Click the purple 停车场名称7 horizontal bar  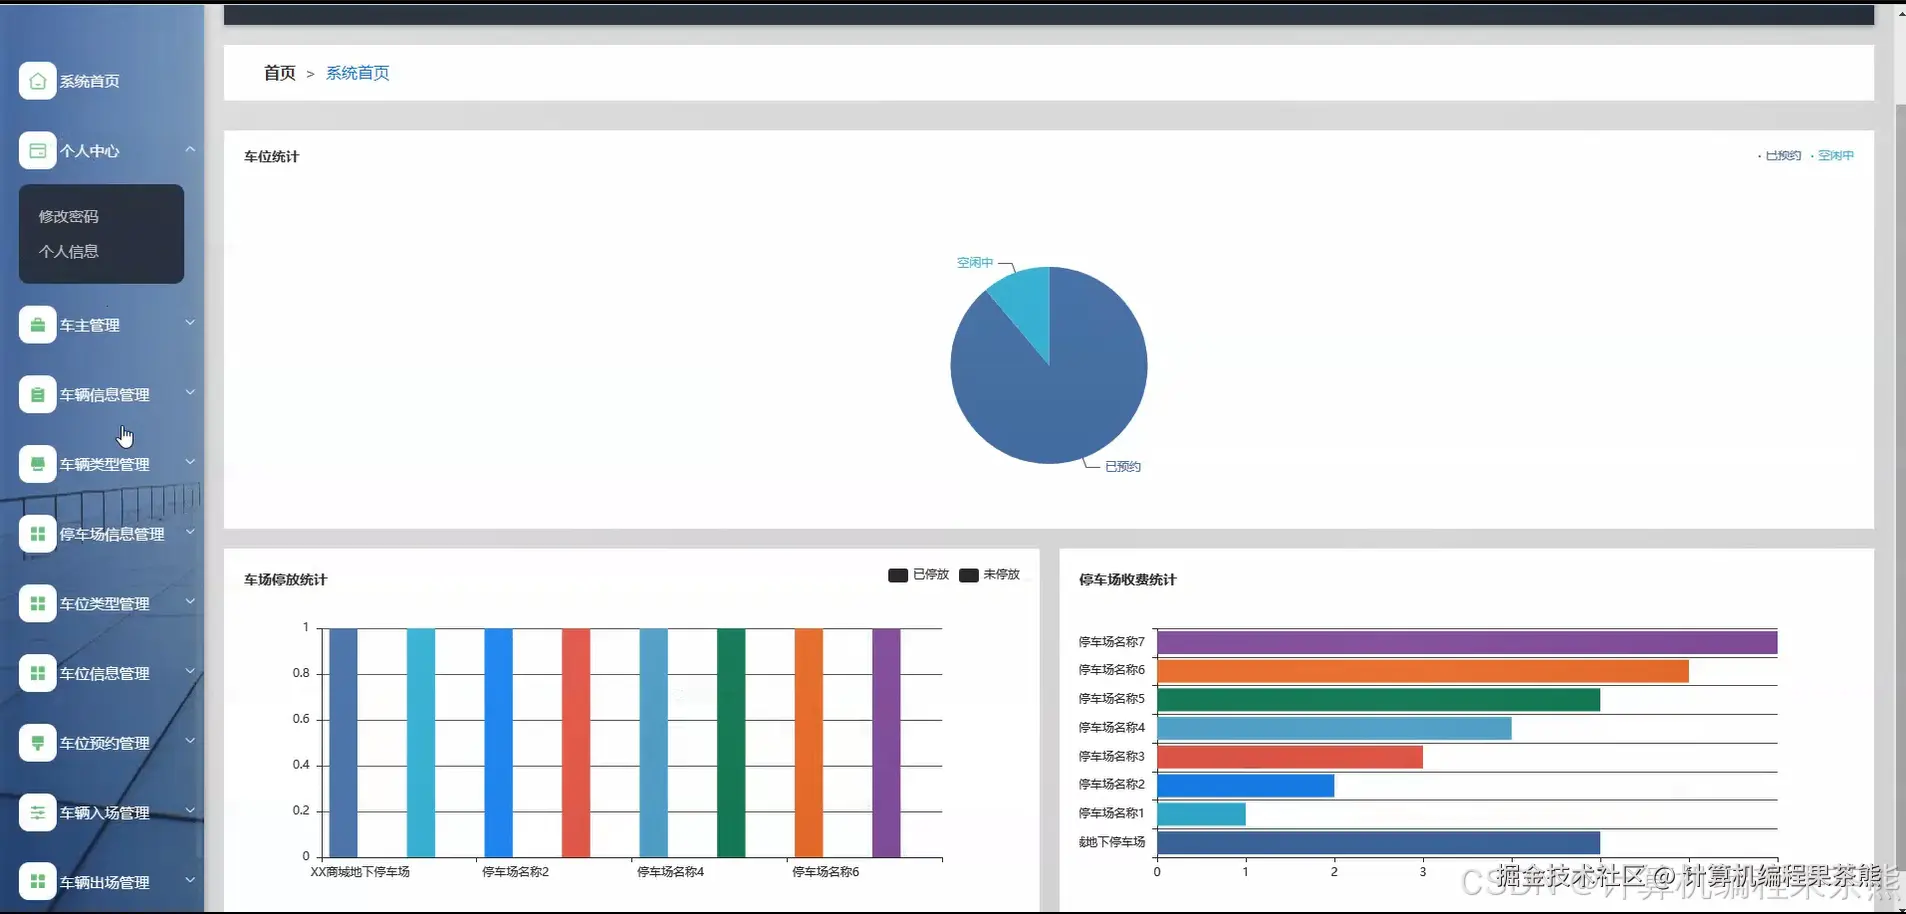click(x=1467, y=642)
